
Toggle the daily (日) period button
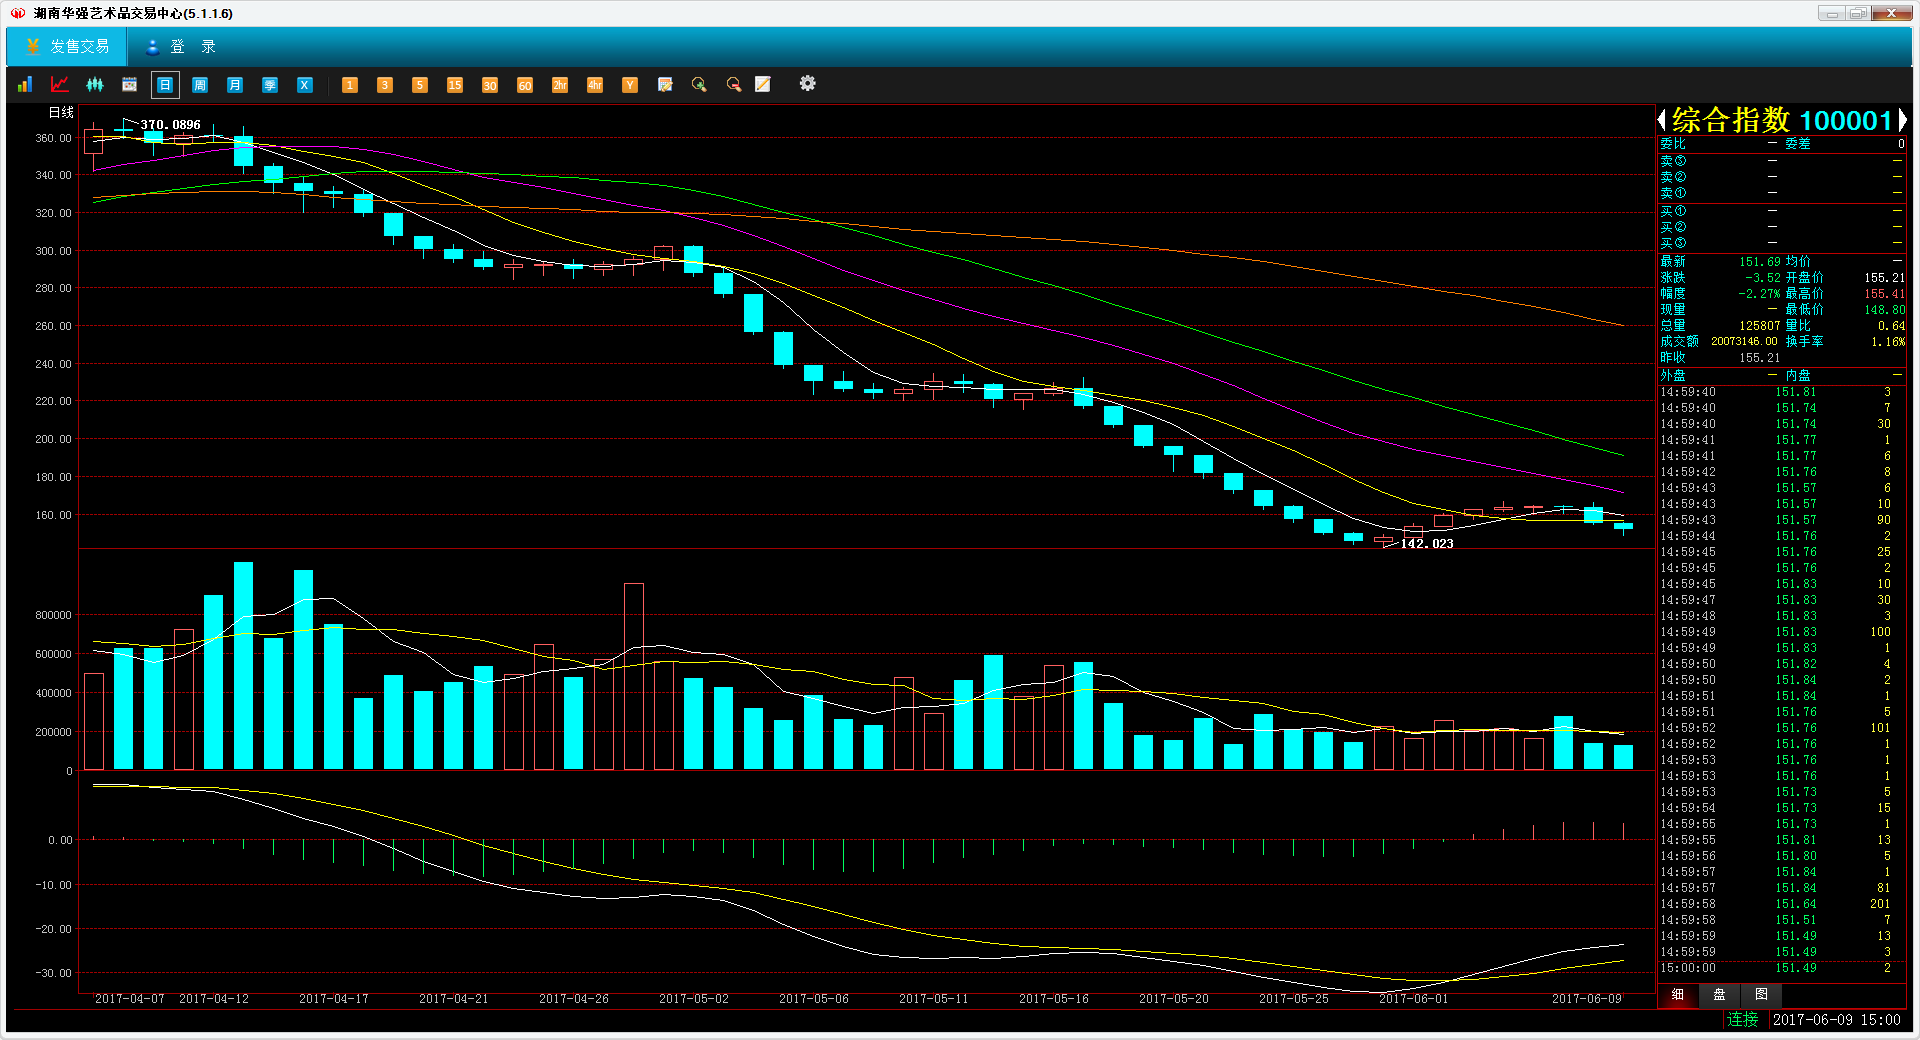[x=165, y=85]
